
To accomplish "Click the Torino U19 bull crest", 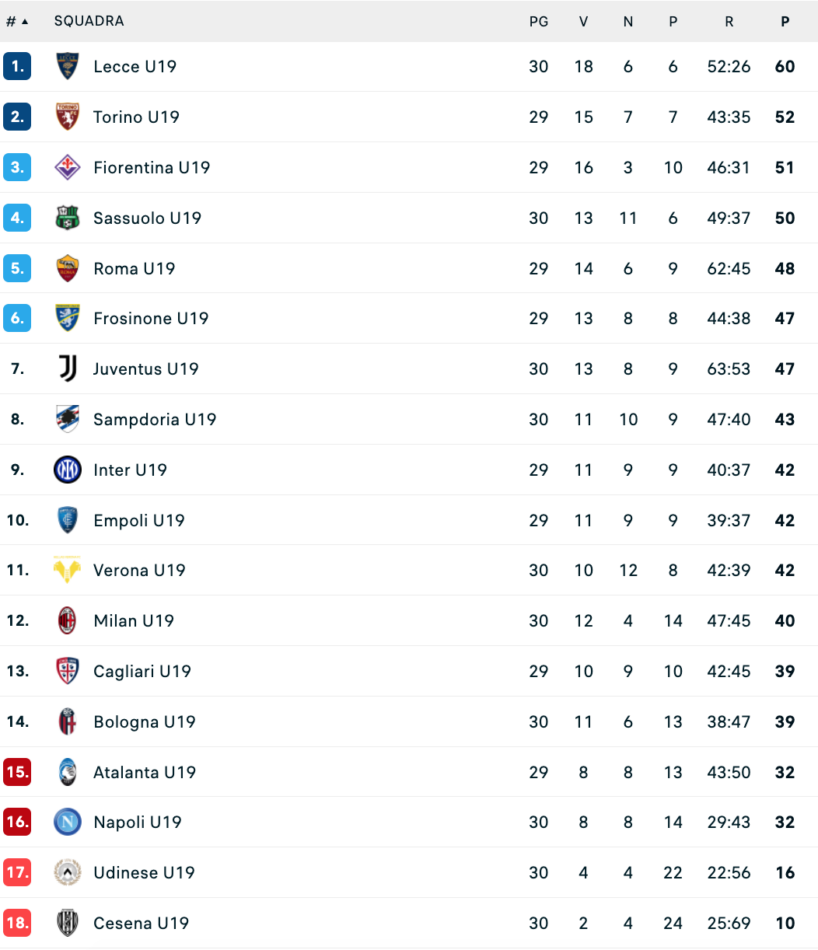I will pyautogui.click(x=67, y=117).
